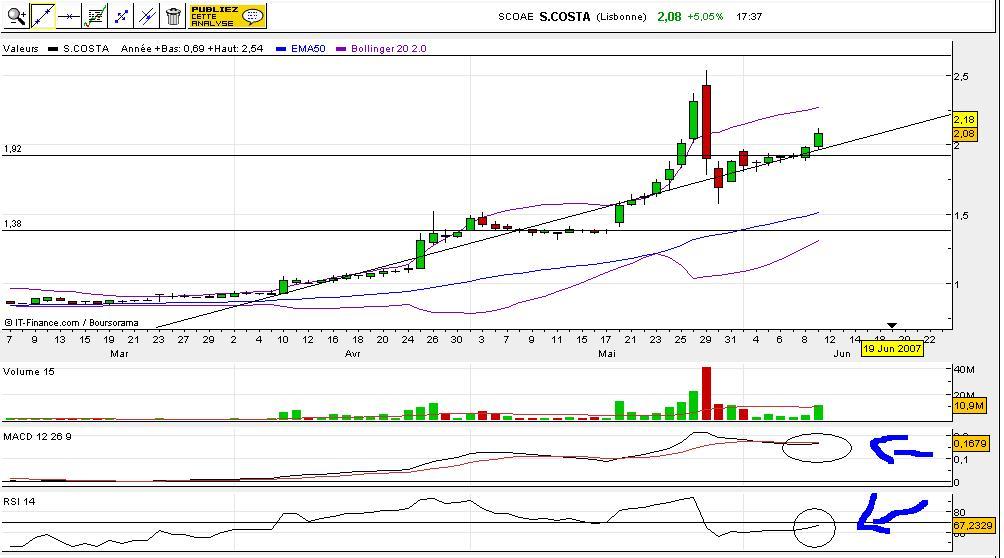
Task: Click the trash bin delete tool
Action: pyautogui.click(x=174, y=16)
